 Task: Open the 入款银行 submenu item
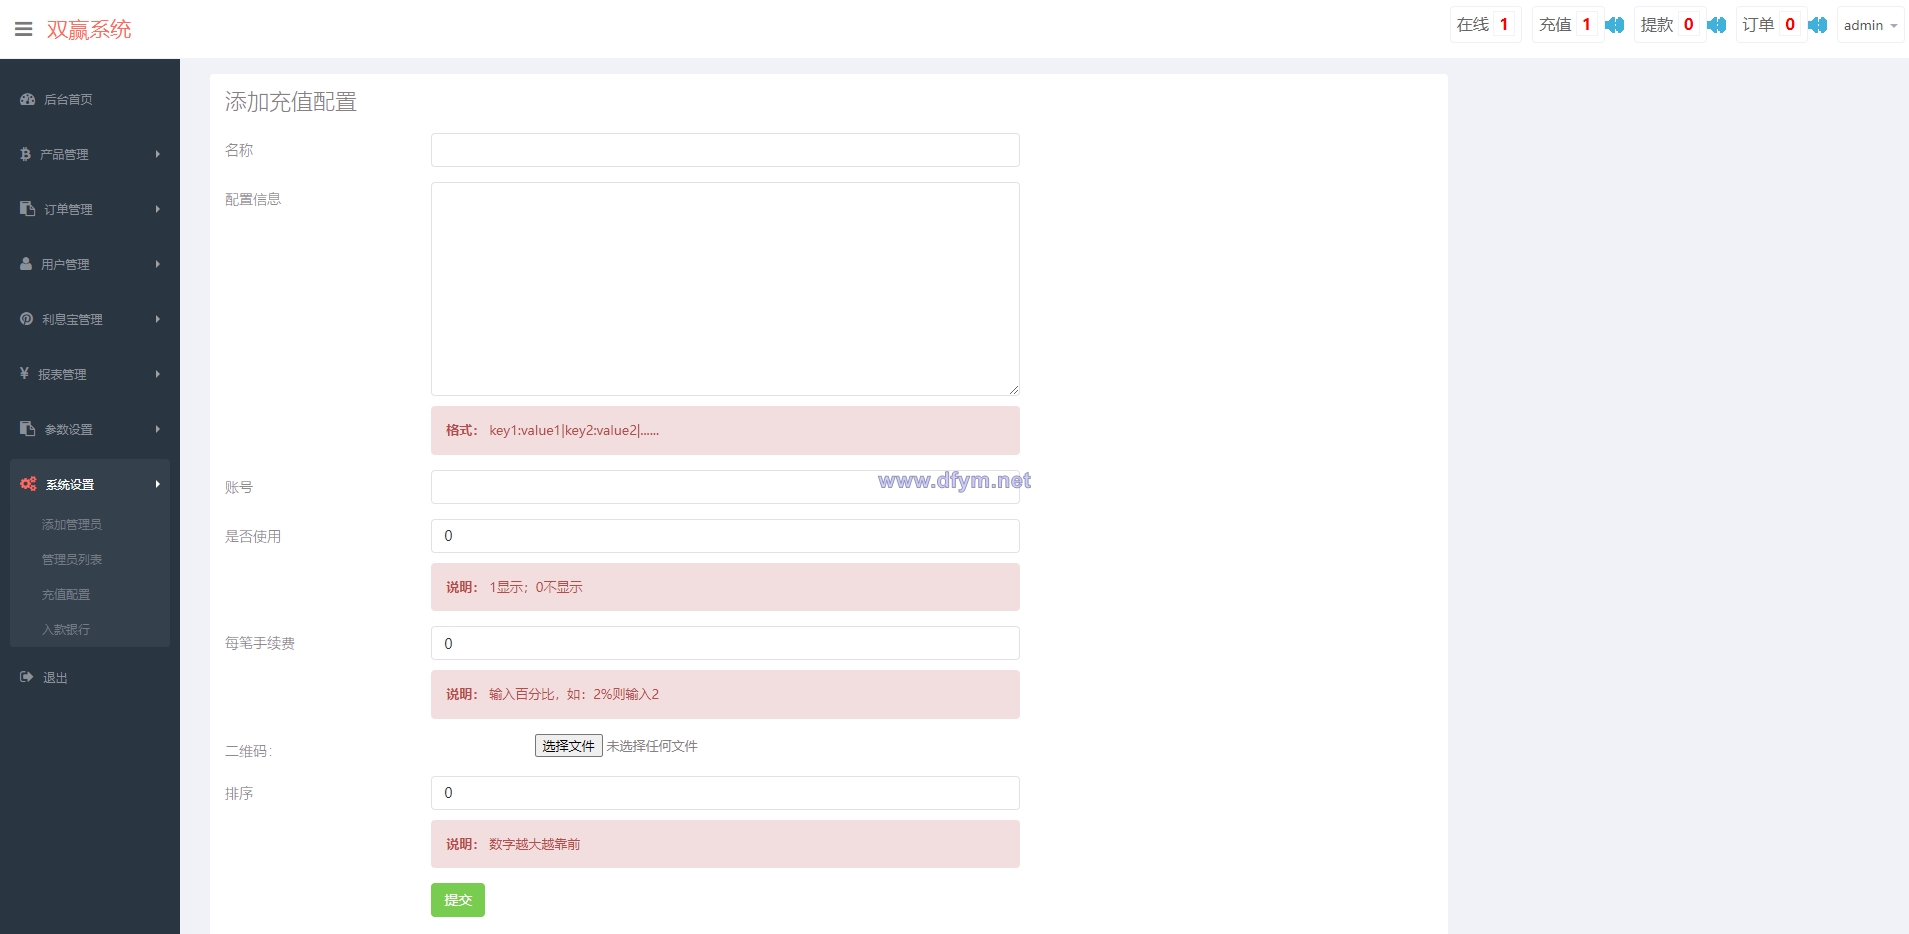tap(66, 629)
